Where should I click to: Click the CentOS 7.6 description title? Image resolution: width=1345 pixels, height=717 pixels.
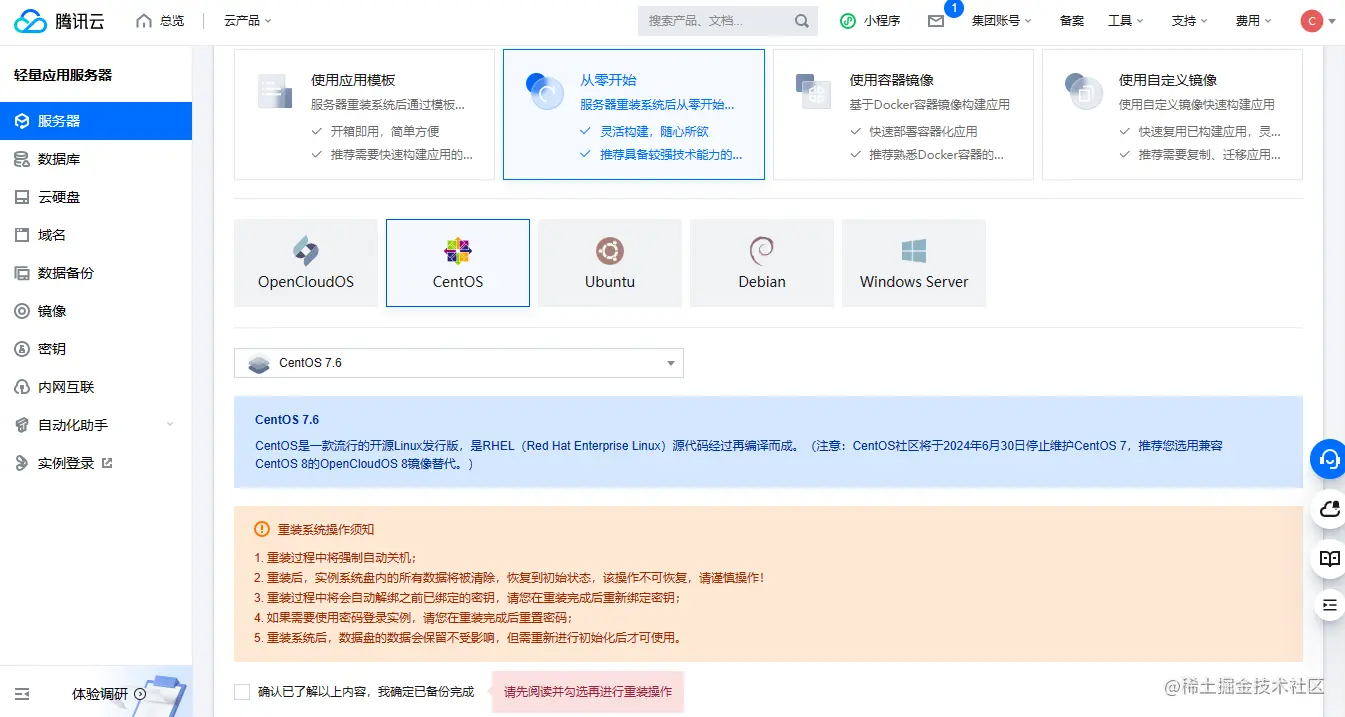tap(287, 420)
